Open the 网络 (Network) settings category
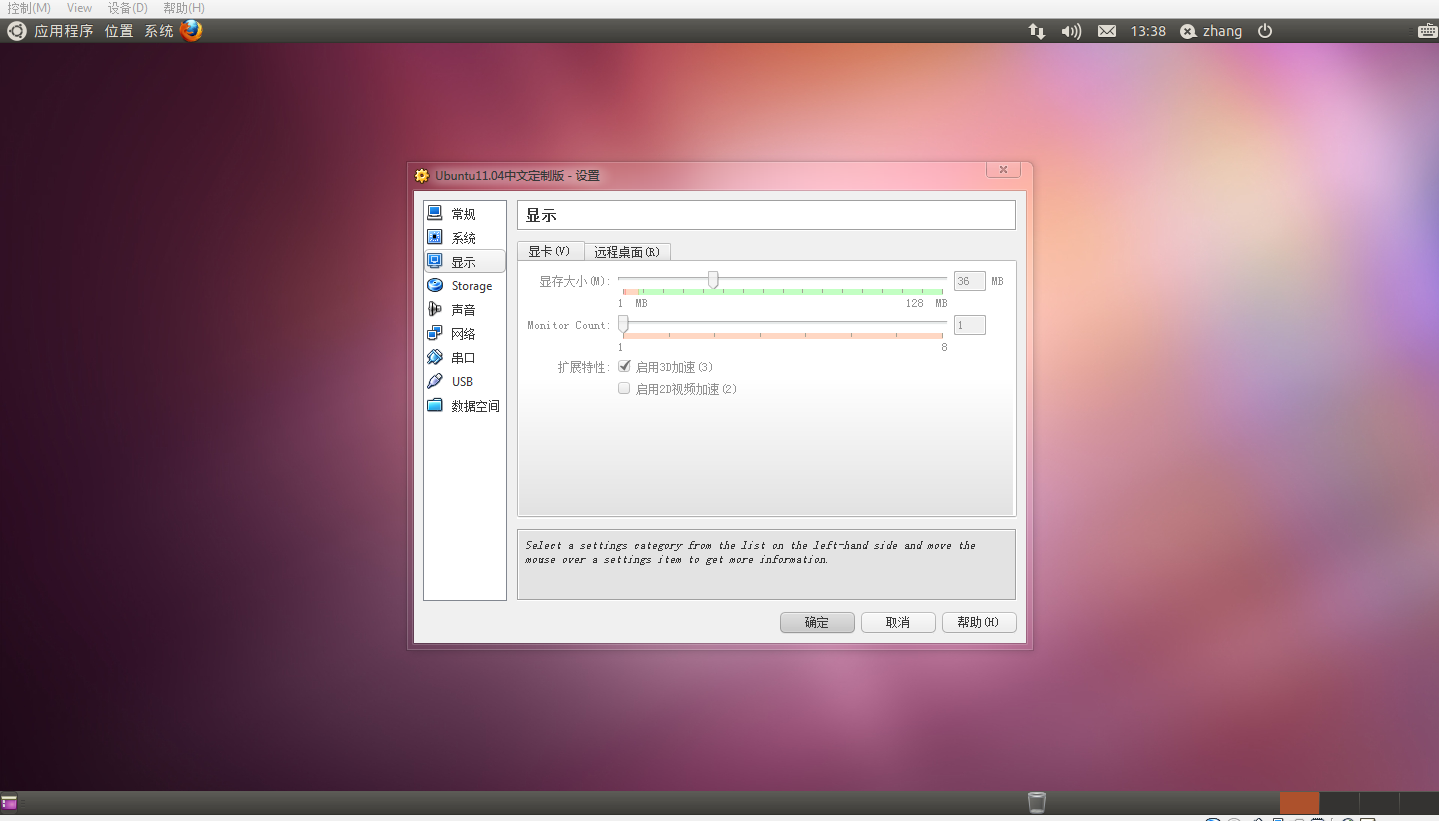Image resolution: width=1439 pixels, height=821 pixels. (463, 334)
